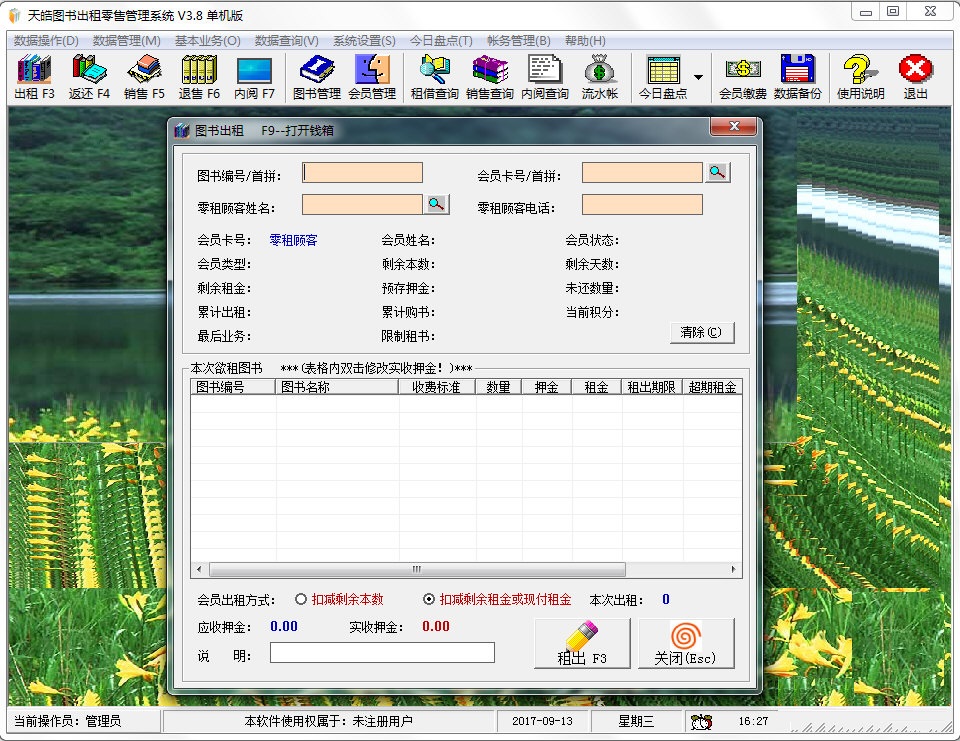Expand the 今日盘点 toolbar dropdown arrow
The height and width of the screenshot is (741, 960).
click(695, 75)
